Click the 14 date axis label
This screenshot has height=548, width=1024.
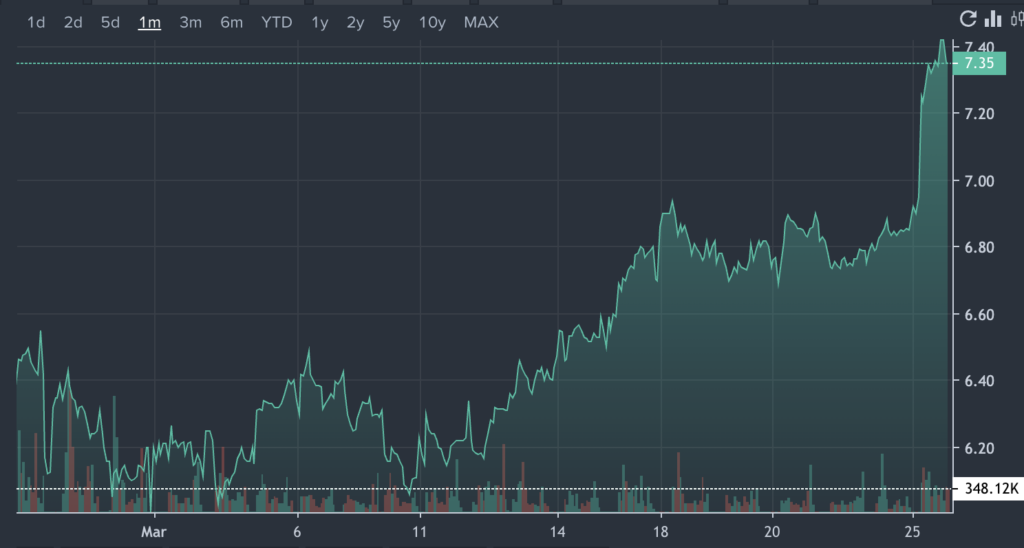point(558,532)
